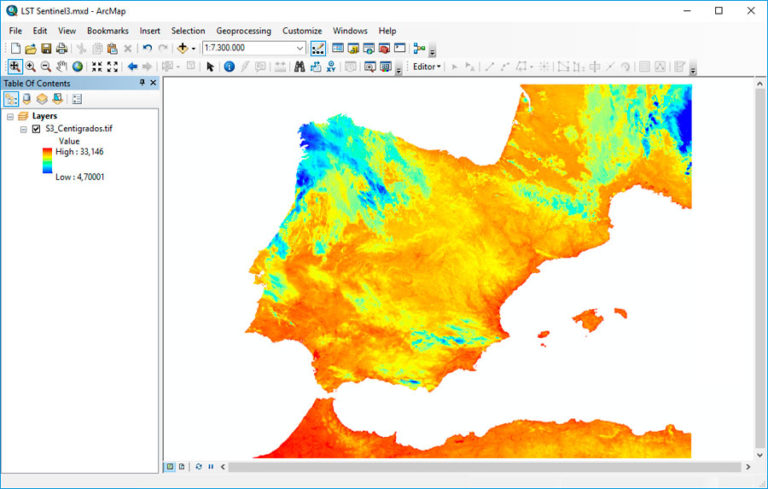Click Fixed Zoom Out arrows
768x489 pixels.
click(x=113, y=67)
